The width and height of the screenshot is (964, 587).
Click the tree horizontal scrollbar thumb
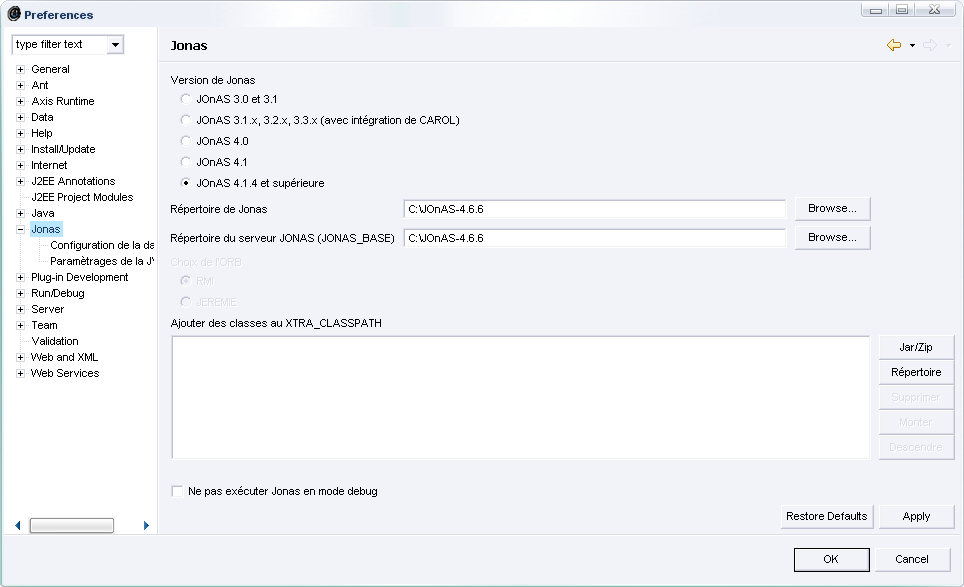click(x=72, y=526)
